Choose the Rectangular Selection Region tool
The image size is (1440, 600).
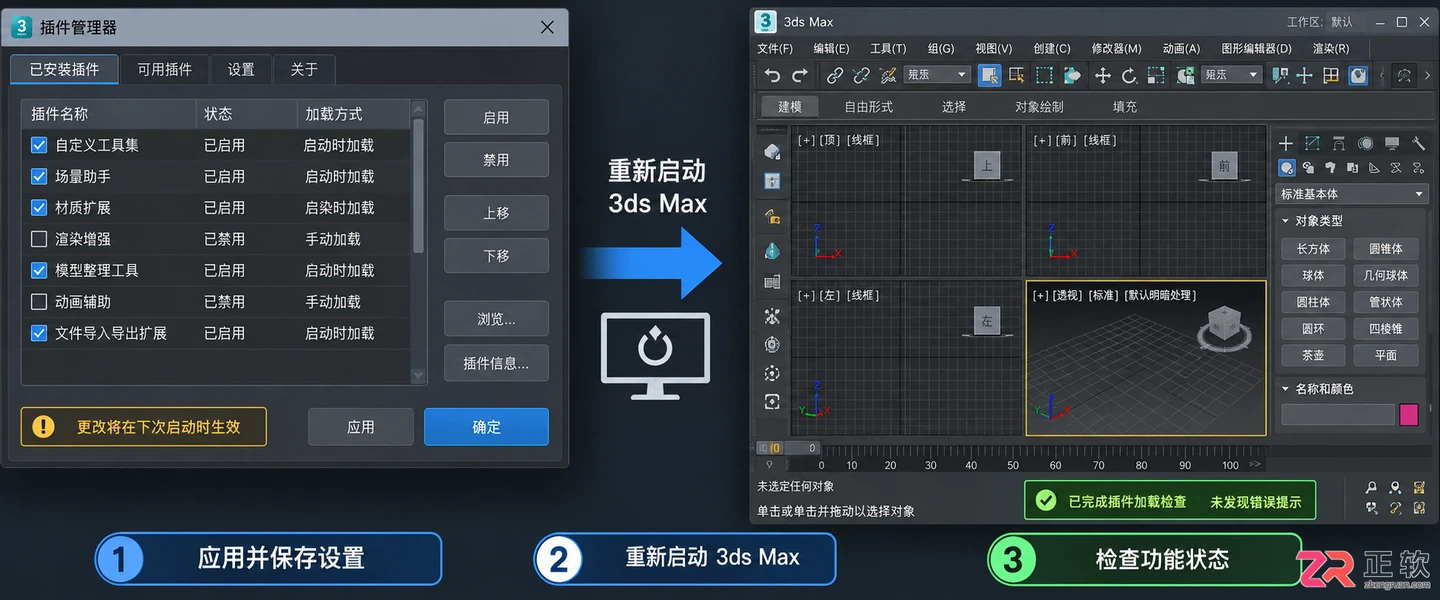point(1044,75)
